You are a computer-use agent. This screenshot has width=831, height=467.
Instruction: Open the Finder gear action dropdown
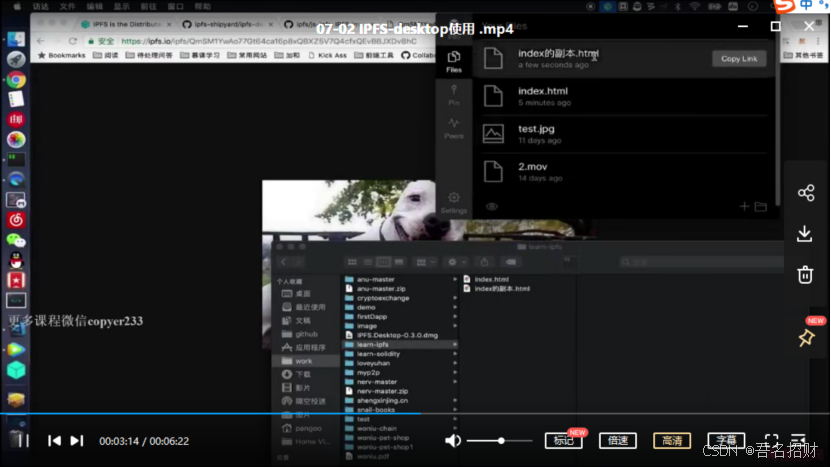click(x=456, y=262)
